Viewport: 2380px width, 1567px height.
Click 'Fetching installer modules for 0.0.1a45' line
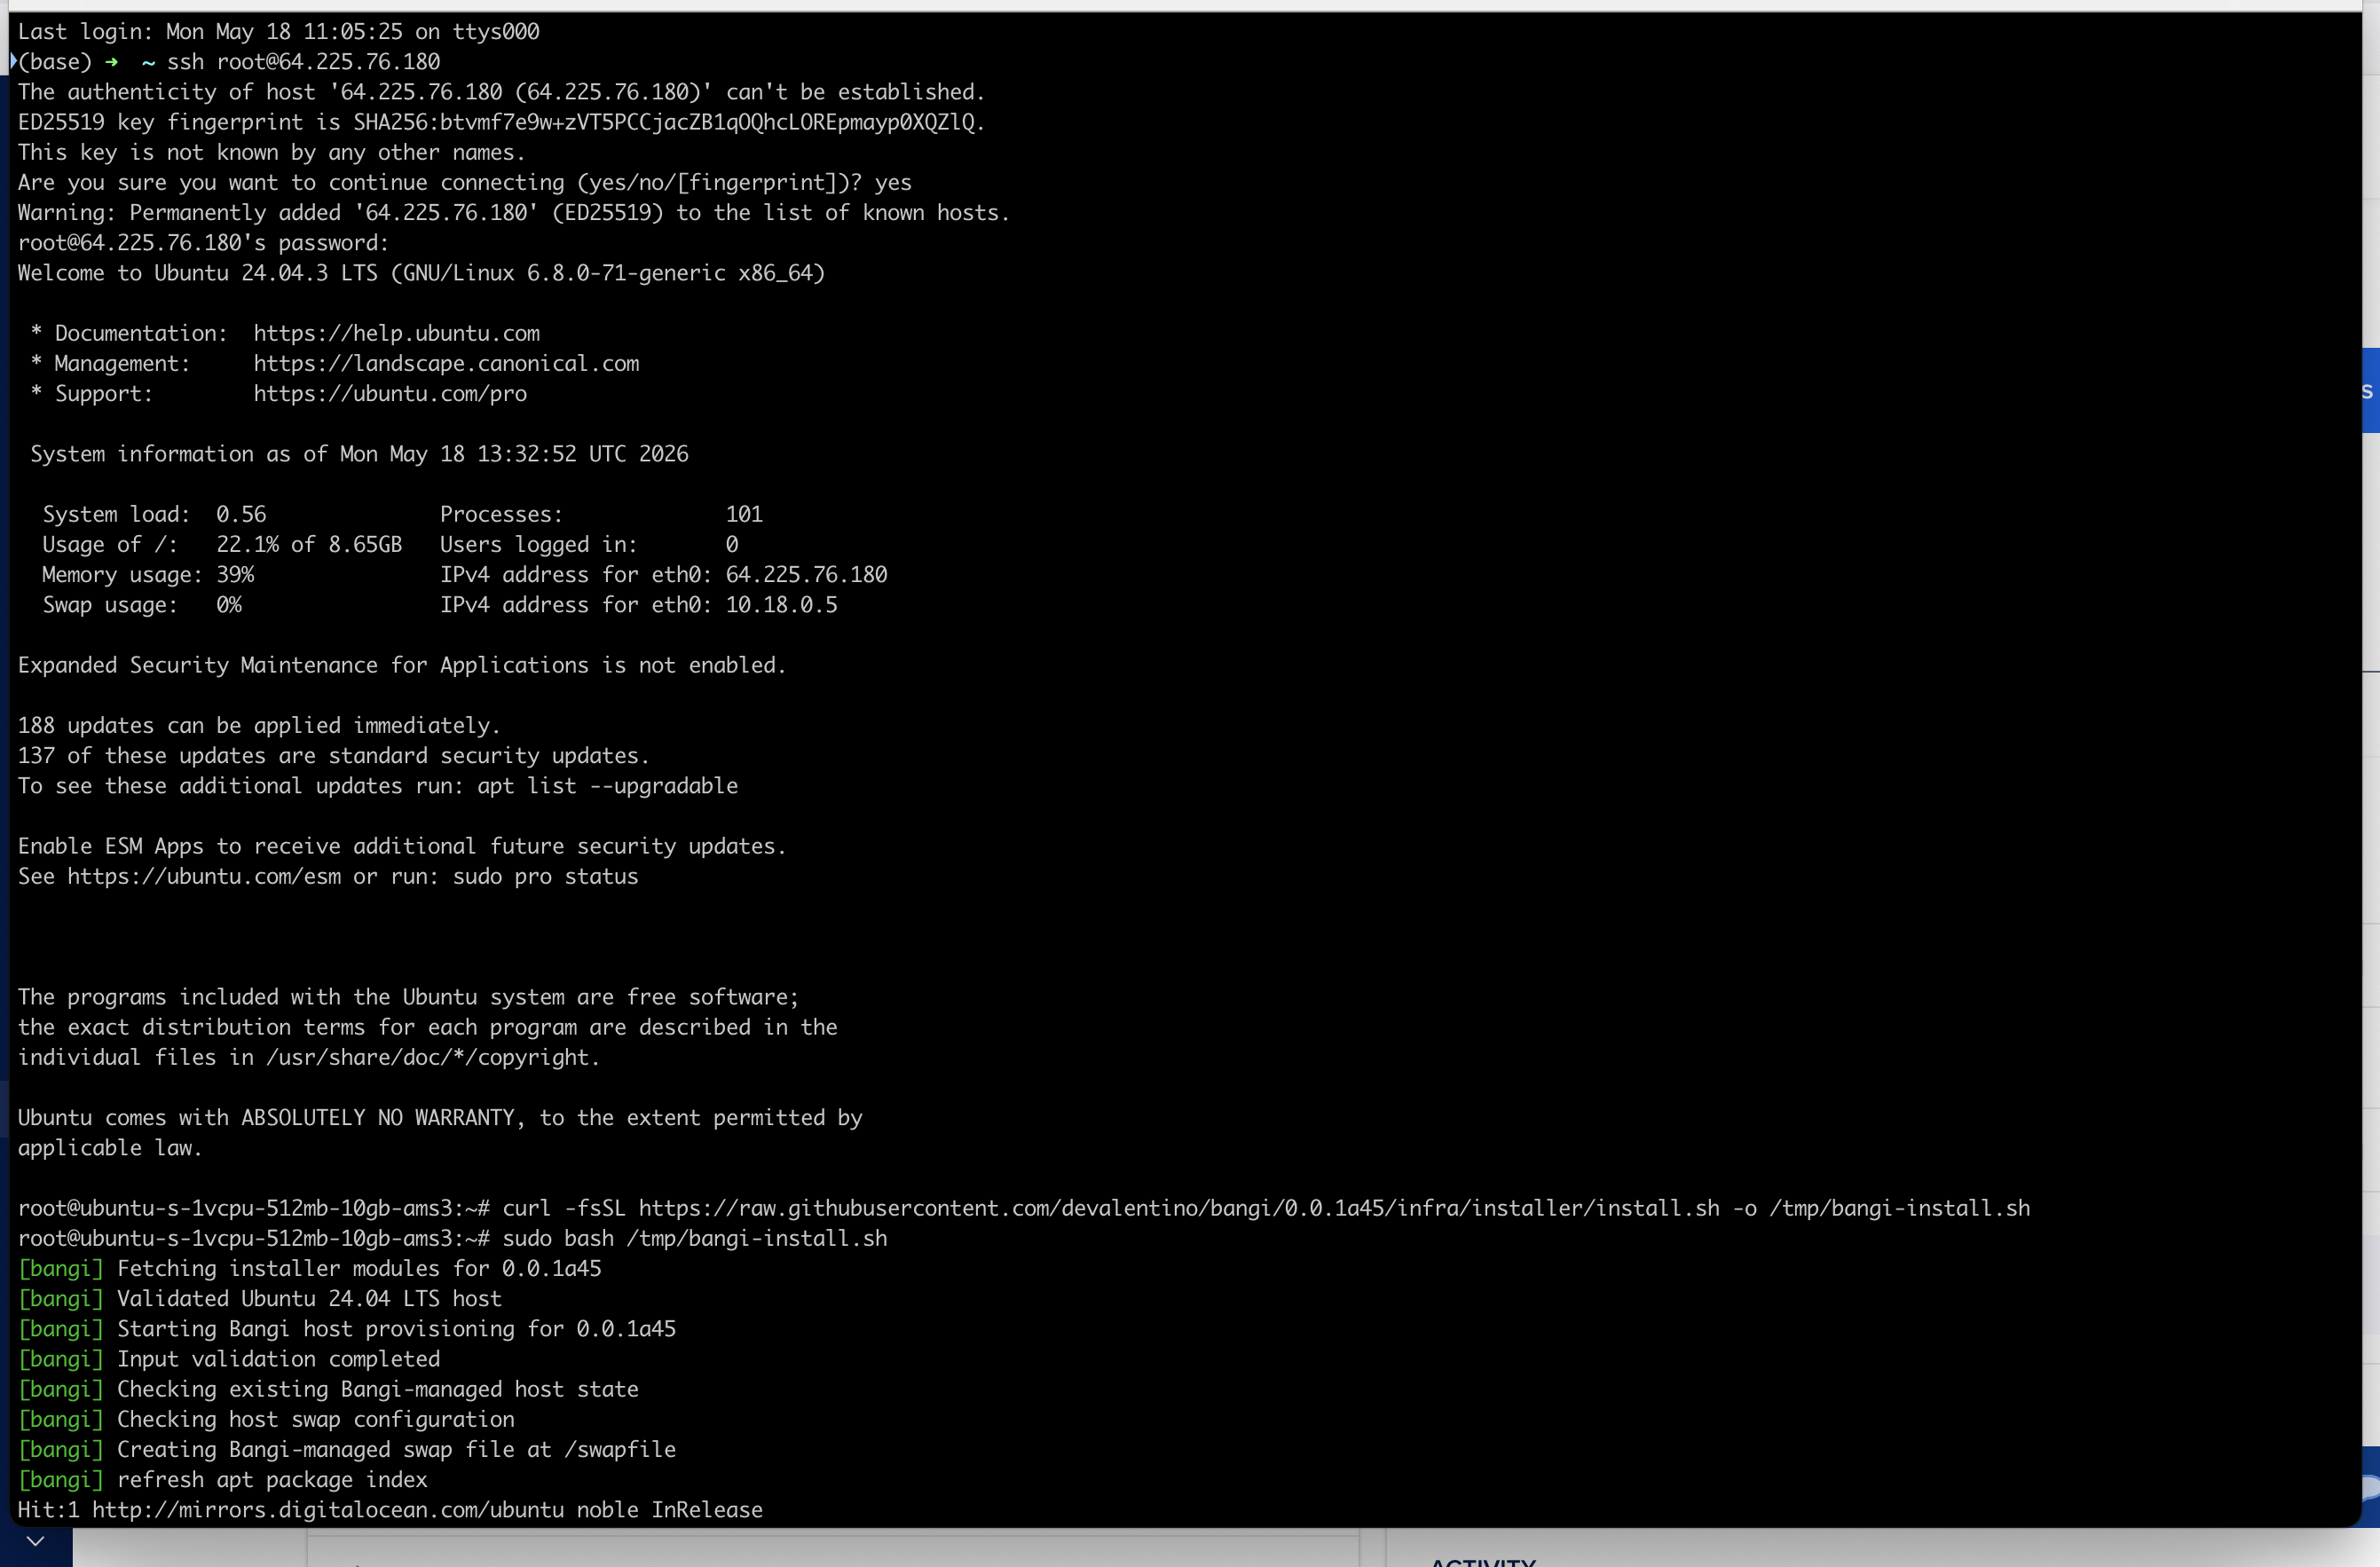[x=310, y=1269]
